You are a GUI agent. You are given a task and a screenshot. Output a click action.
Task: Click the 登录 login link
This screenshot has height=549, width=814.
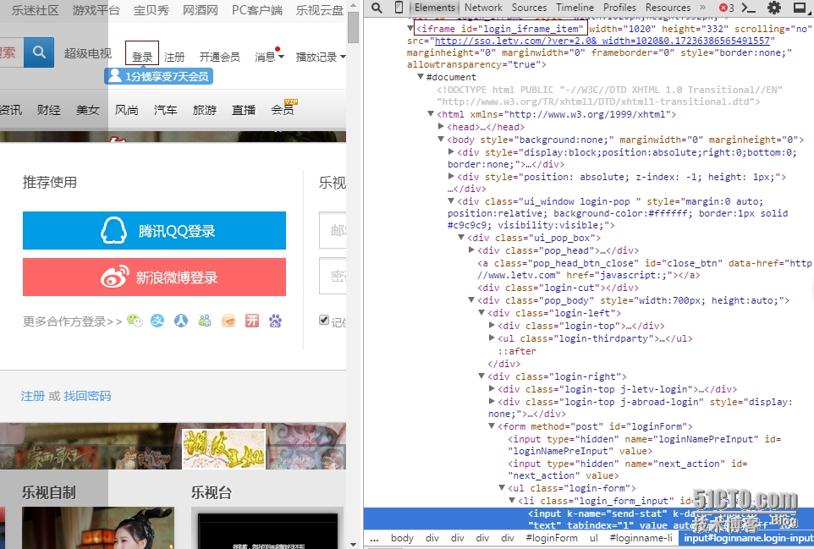[x=142, y=57]
